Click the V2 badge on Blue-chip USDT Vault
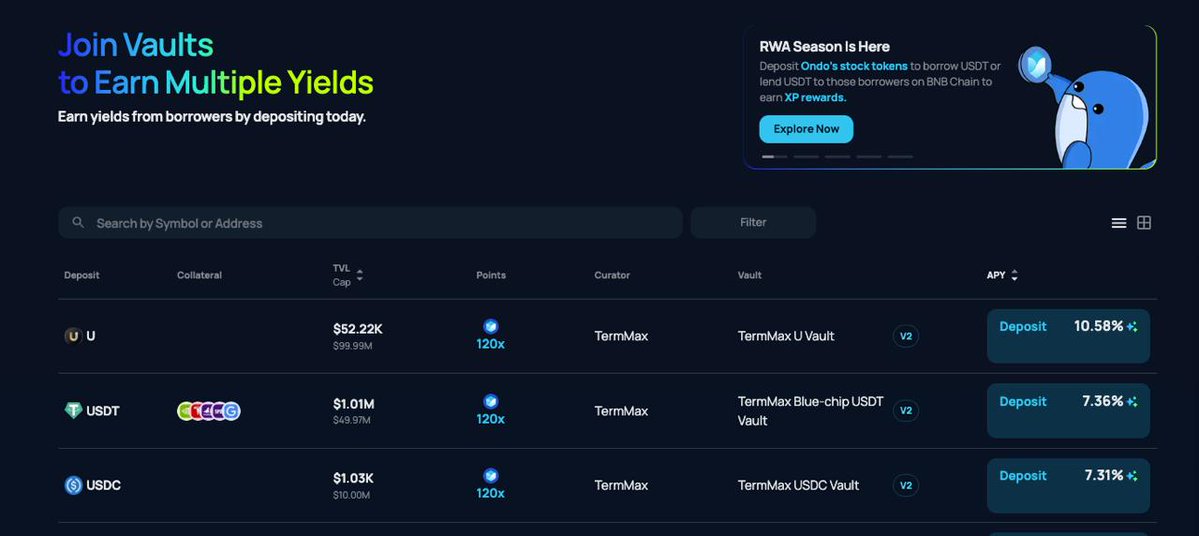The image size is (1199, 536). click(x=906, y=411)
